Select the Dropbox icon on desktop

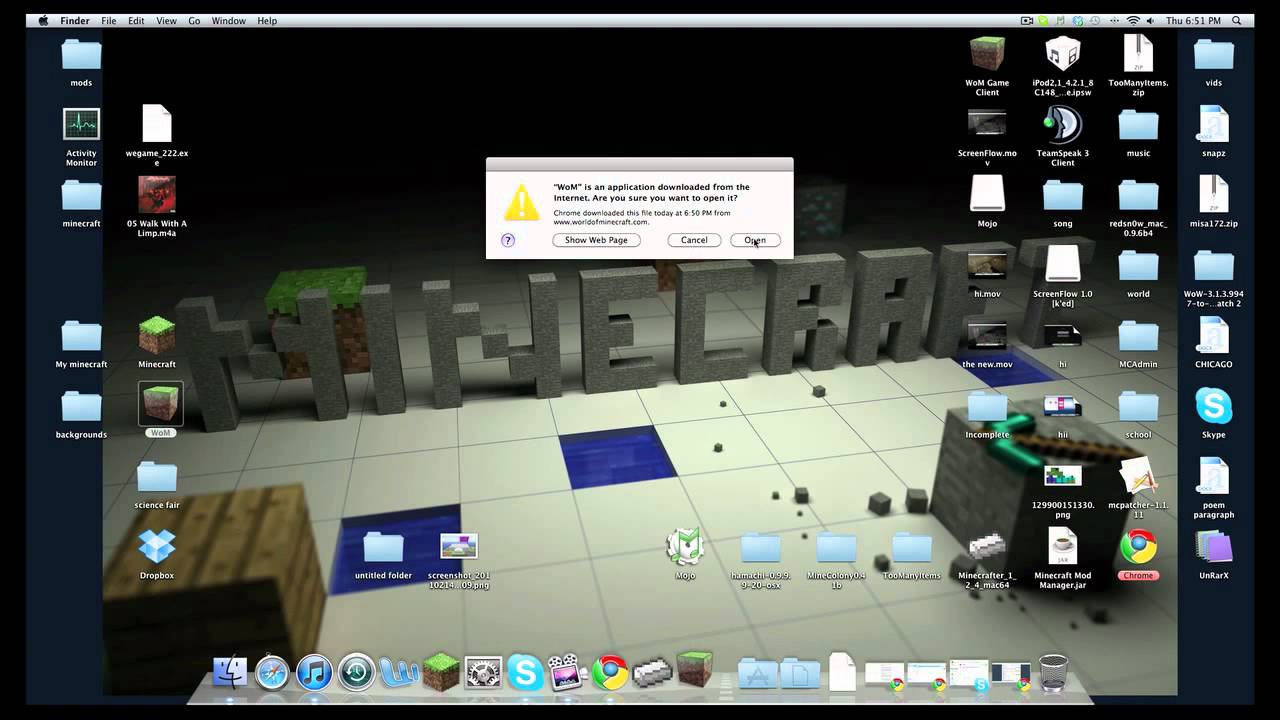click(157, 547)
